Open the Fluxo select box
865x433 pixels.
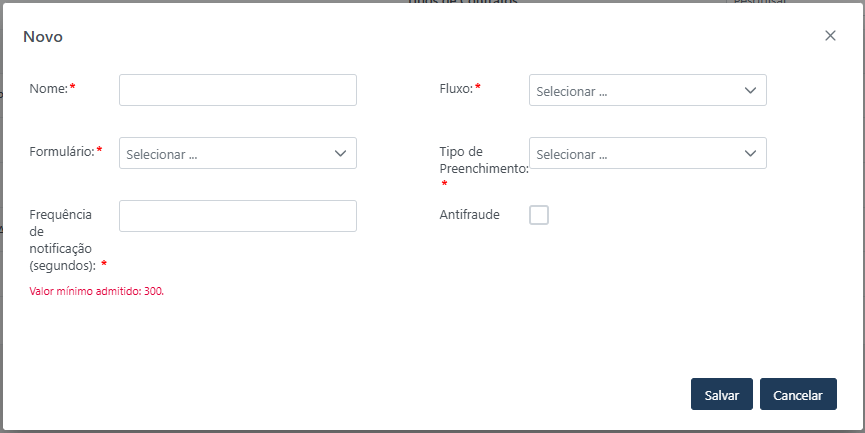[636, 90]
